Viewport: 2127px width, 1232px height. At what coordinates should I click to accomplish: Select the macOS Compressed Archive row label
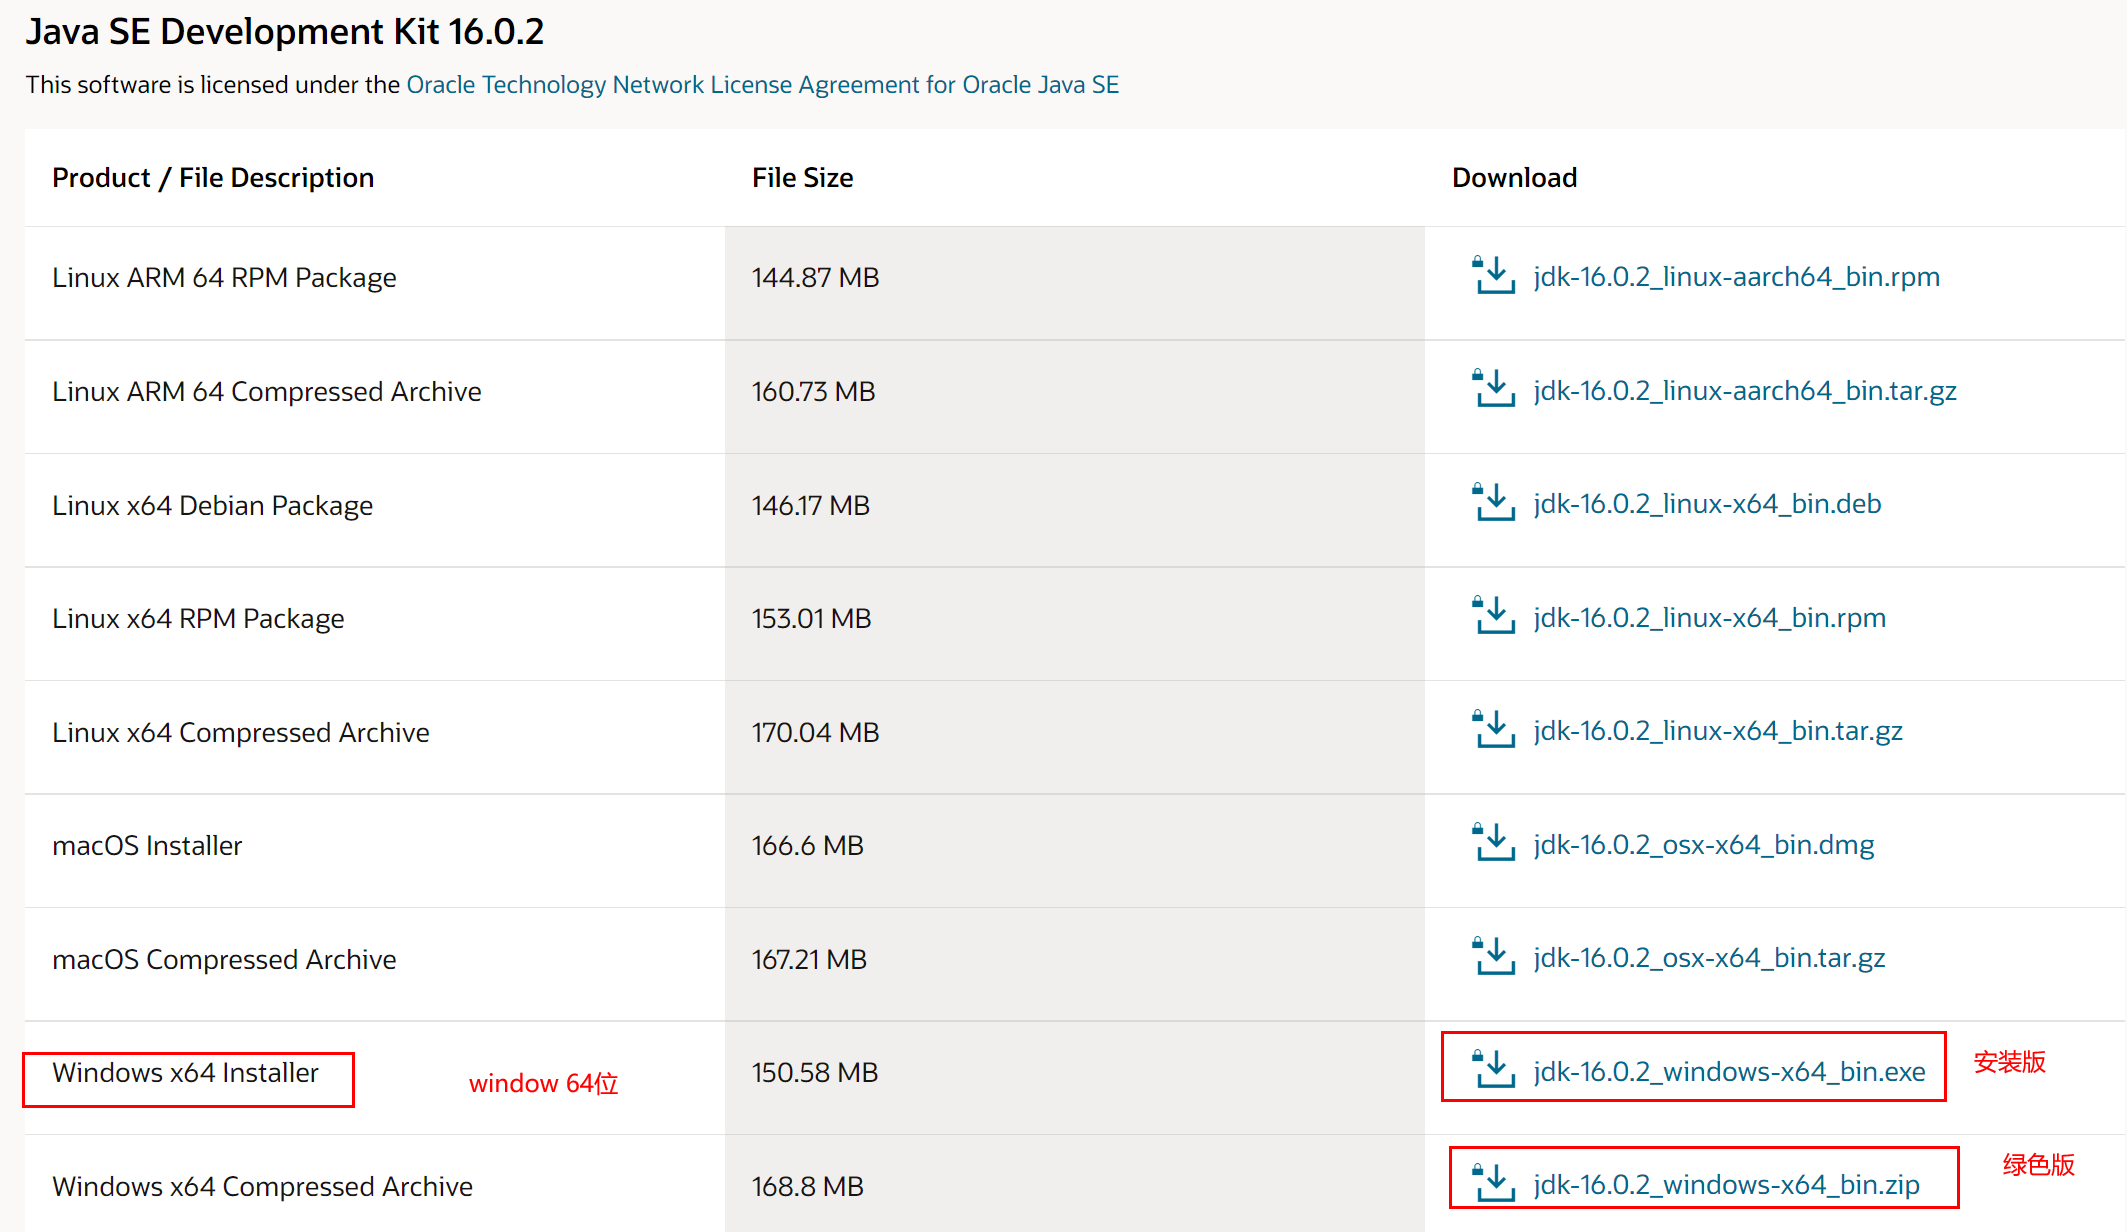tap(224, 958)
